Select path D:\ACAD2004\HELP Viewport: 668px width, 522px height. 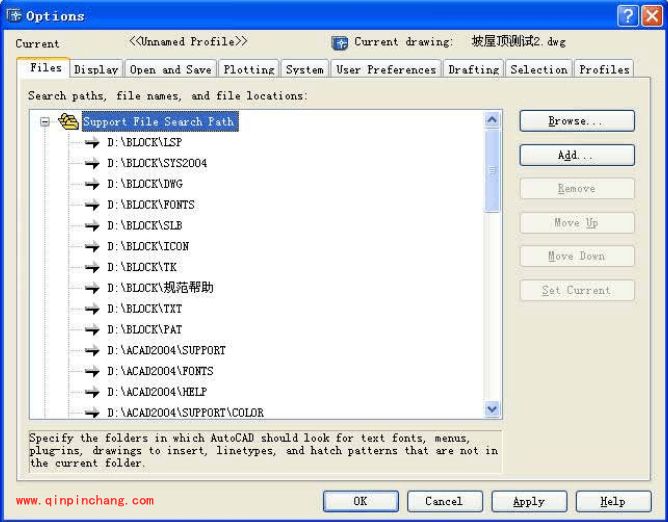tap(157, 392)
